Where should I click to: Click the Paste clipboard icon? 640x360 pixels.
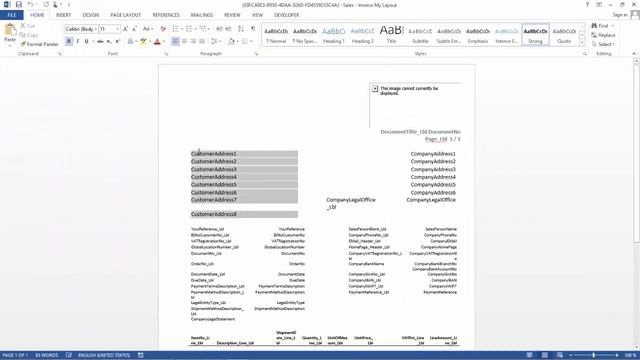tap(10, 30)
